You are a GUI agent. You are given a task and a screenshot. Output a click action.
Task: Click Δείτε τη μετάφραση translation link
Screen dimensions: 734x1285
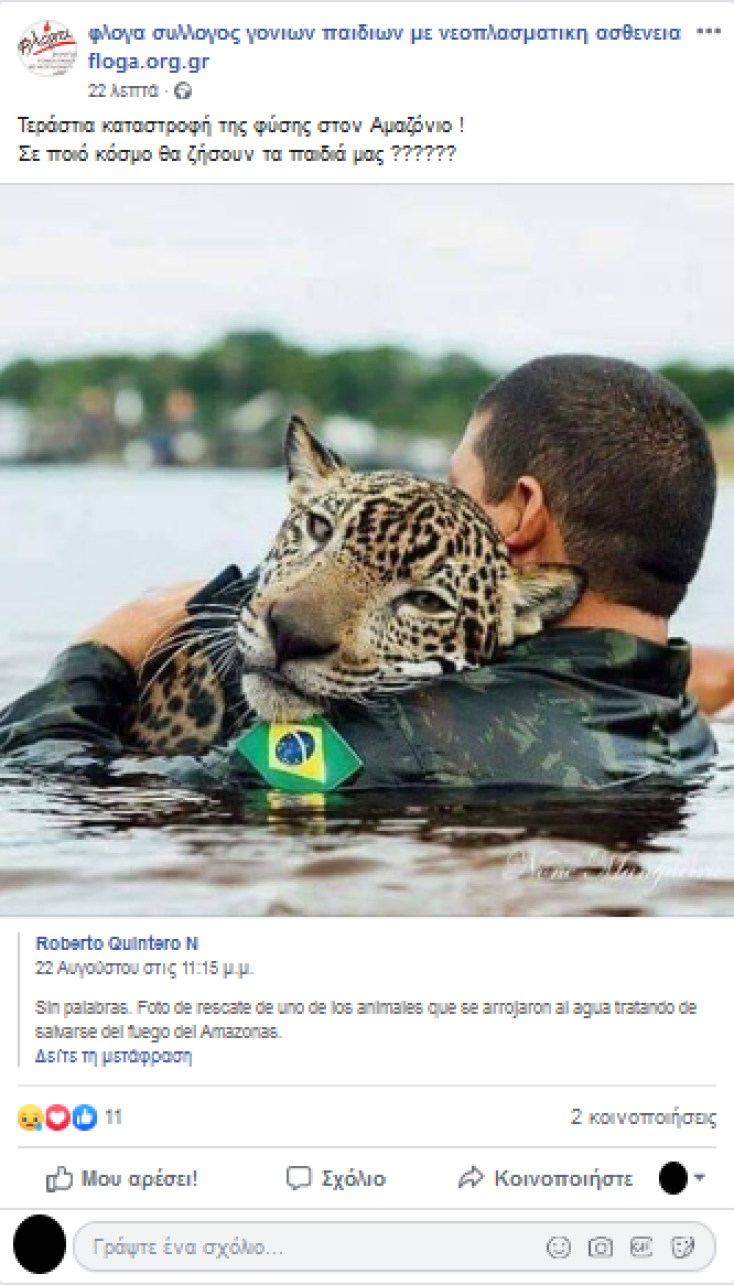(113, 1056)
